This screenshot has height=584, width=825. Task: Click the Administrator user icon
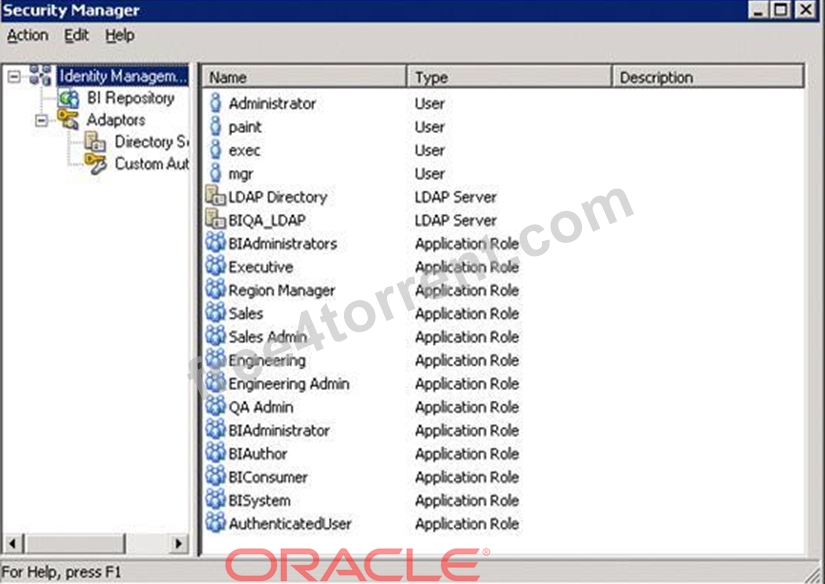point(215,103)
